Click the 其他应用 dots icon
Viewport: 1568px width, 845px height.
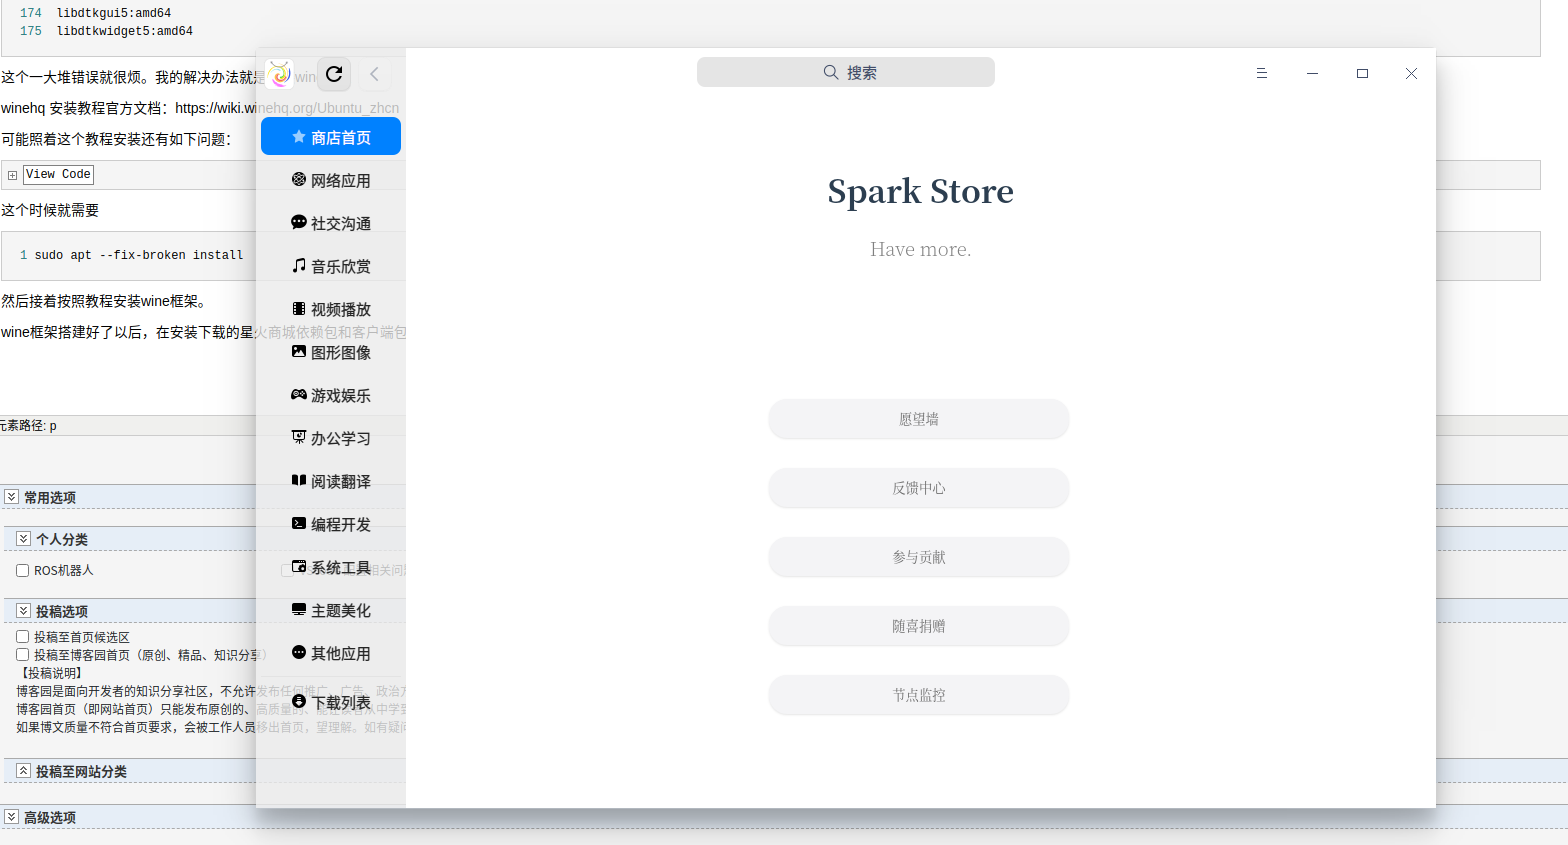point(298,653)
